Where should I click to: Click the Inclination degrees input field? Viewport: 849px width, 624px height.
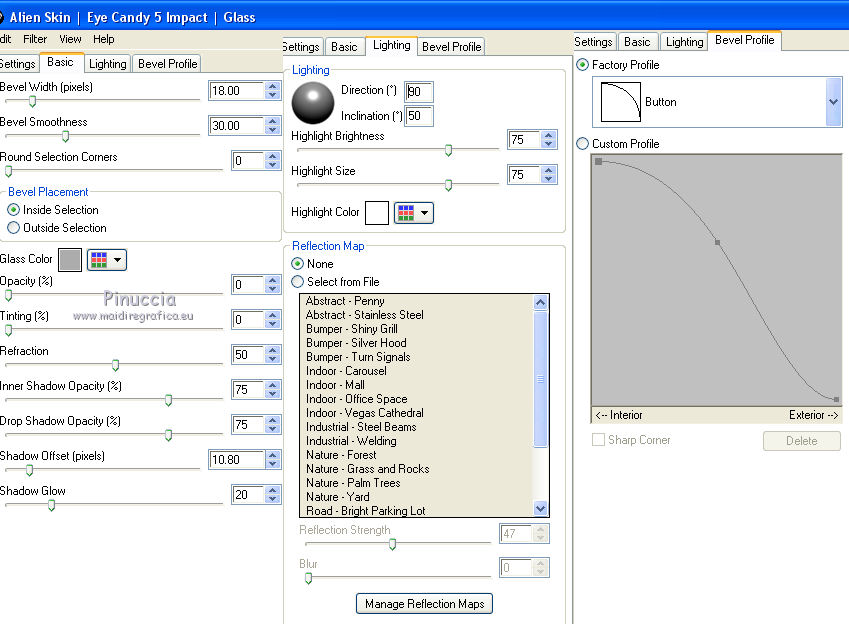pyautogui.click(x=419, y=116)
